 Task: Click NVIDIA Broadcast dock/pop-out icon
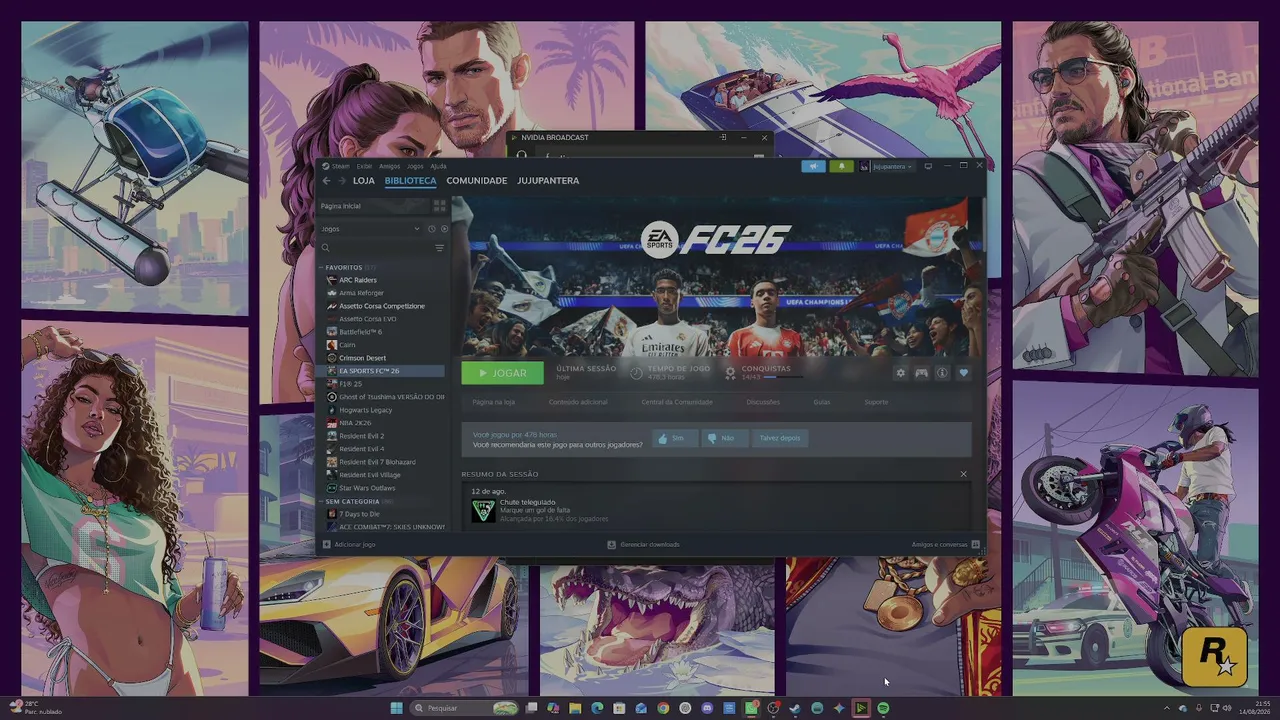[722, 137]
